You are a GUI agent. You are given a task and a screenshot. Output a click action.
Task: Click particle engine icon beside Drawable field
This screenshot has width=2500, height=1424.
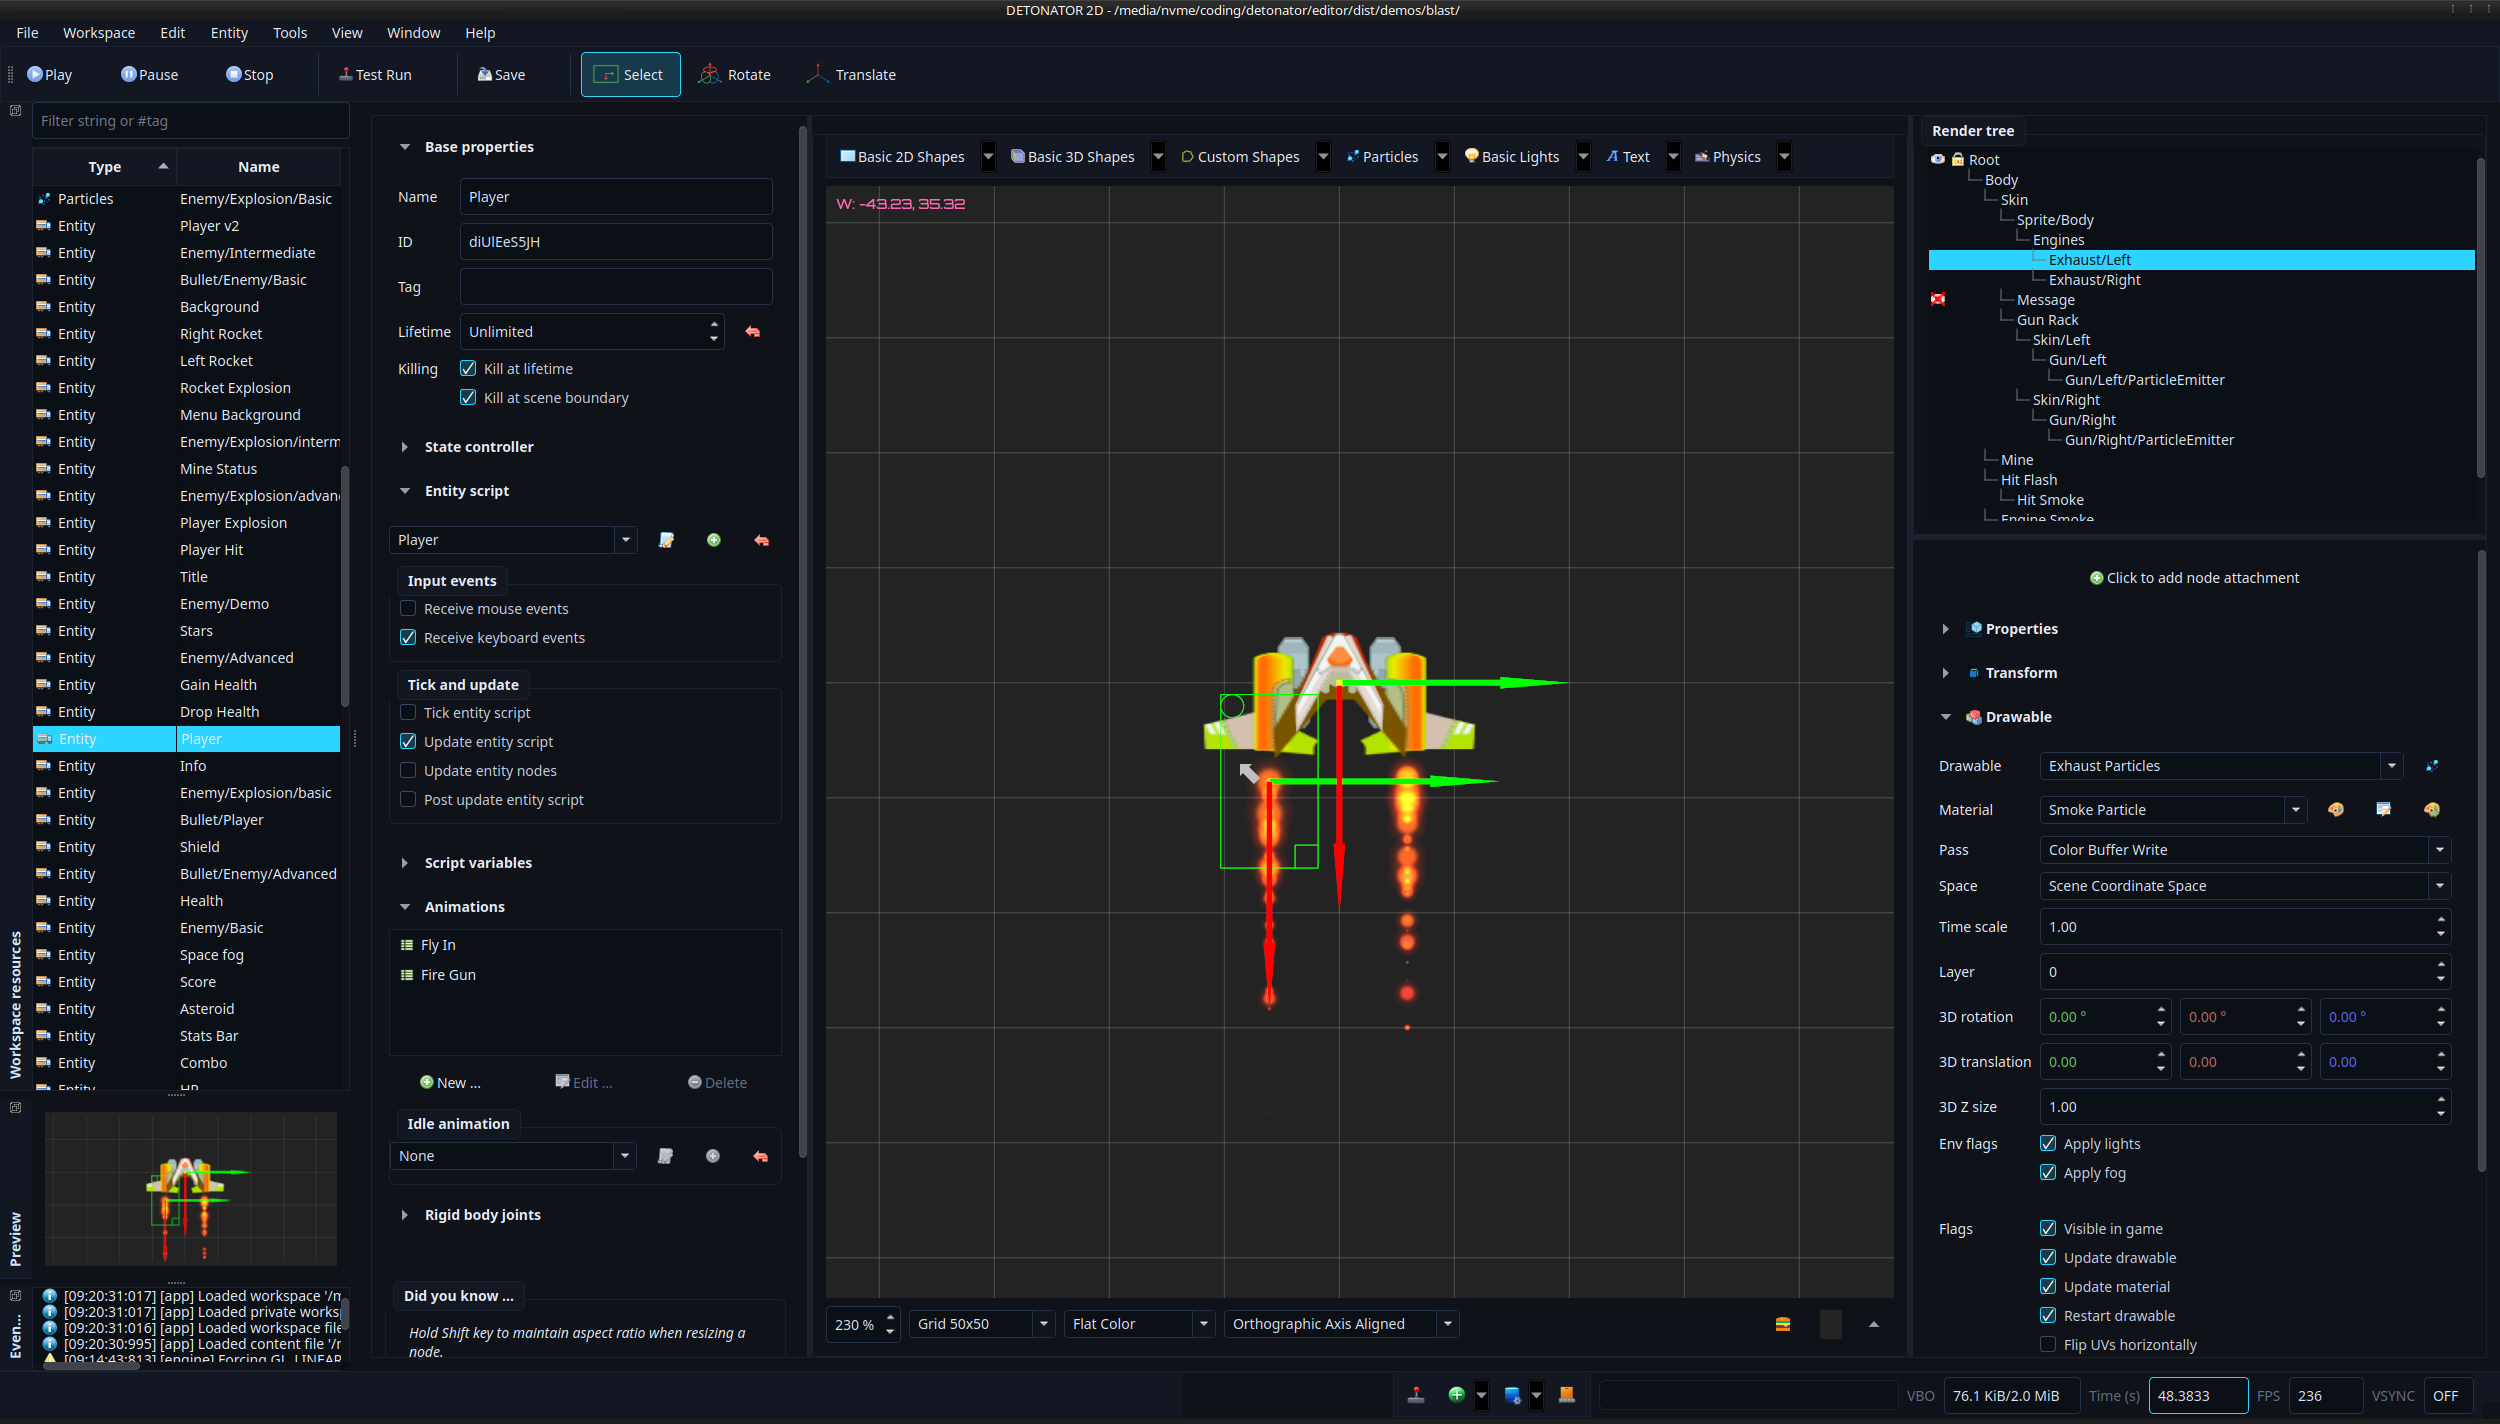point(2432,766)
